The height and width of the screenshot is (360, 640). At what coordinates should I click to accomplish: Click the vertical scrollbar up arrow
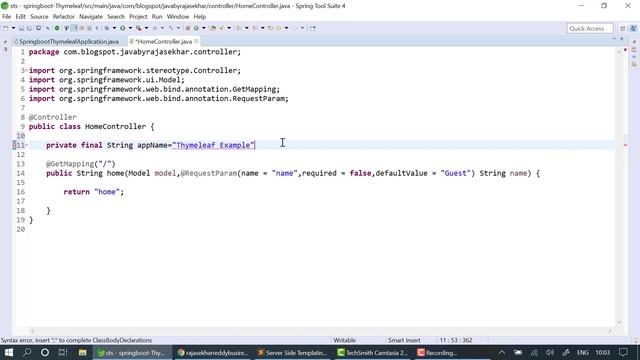[x=619, y=51]
